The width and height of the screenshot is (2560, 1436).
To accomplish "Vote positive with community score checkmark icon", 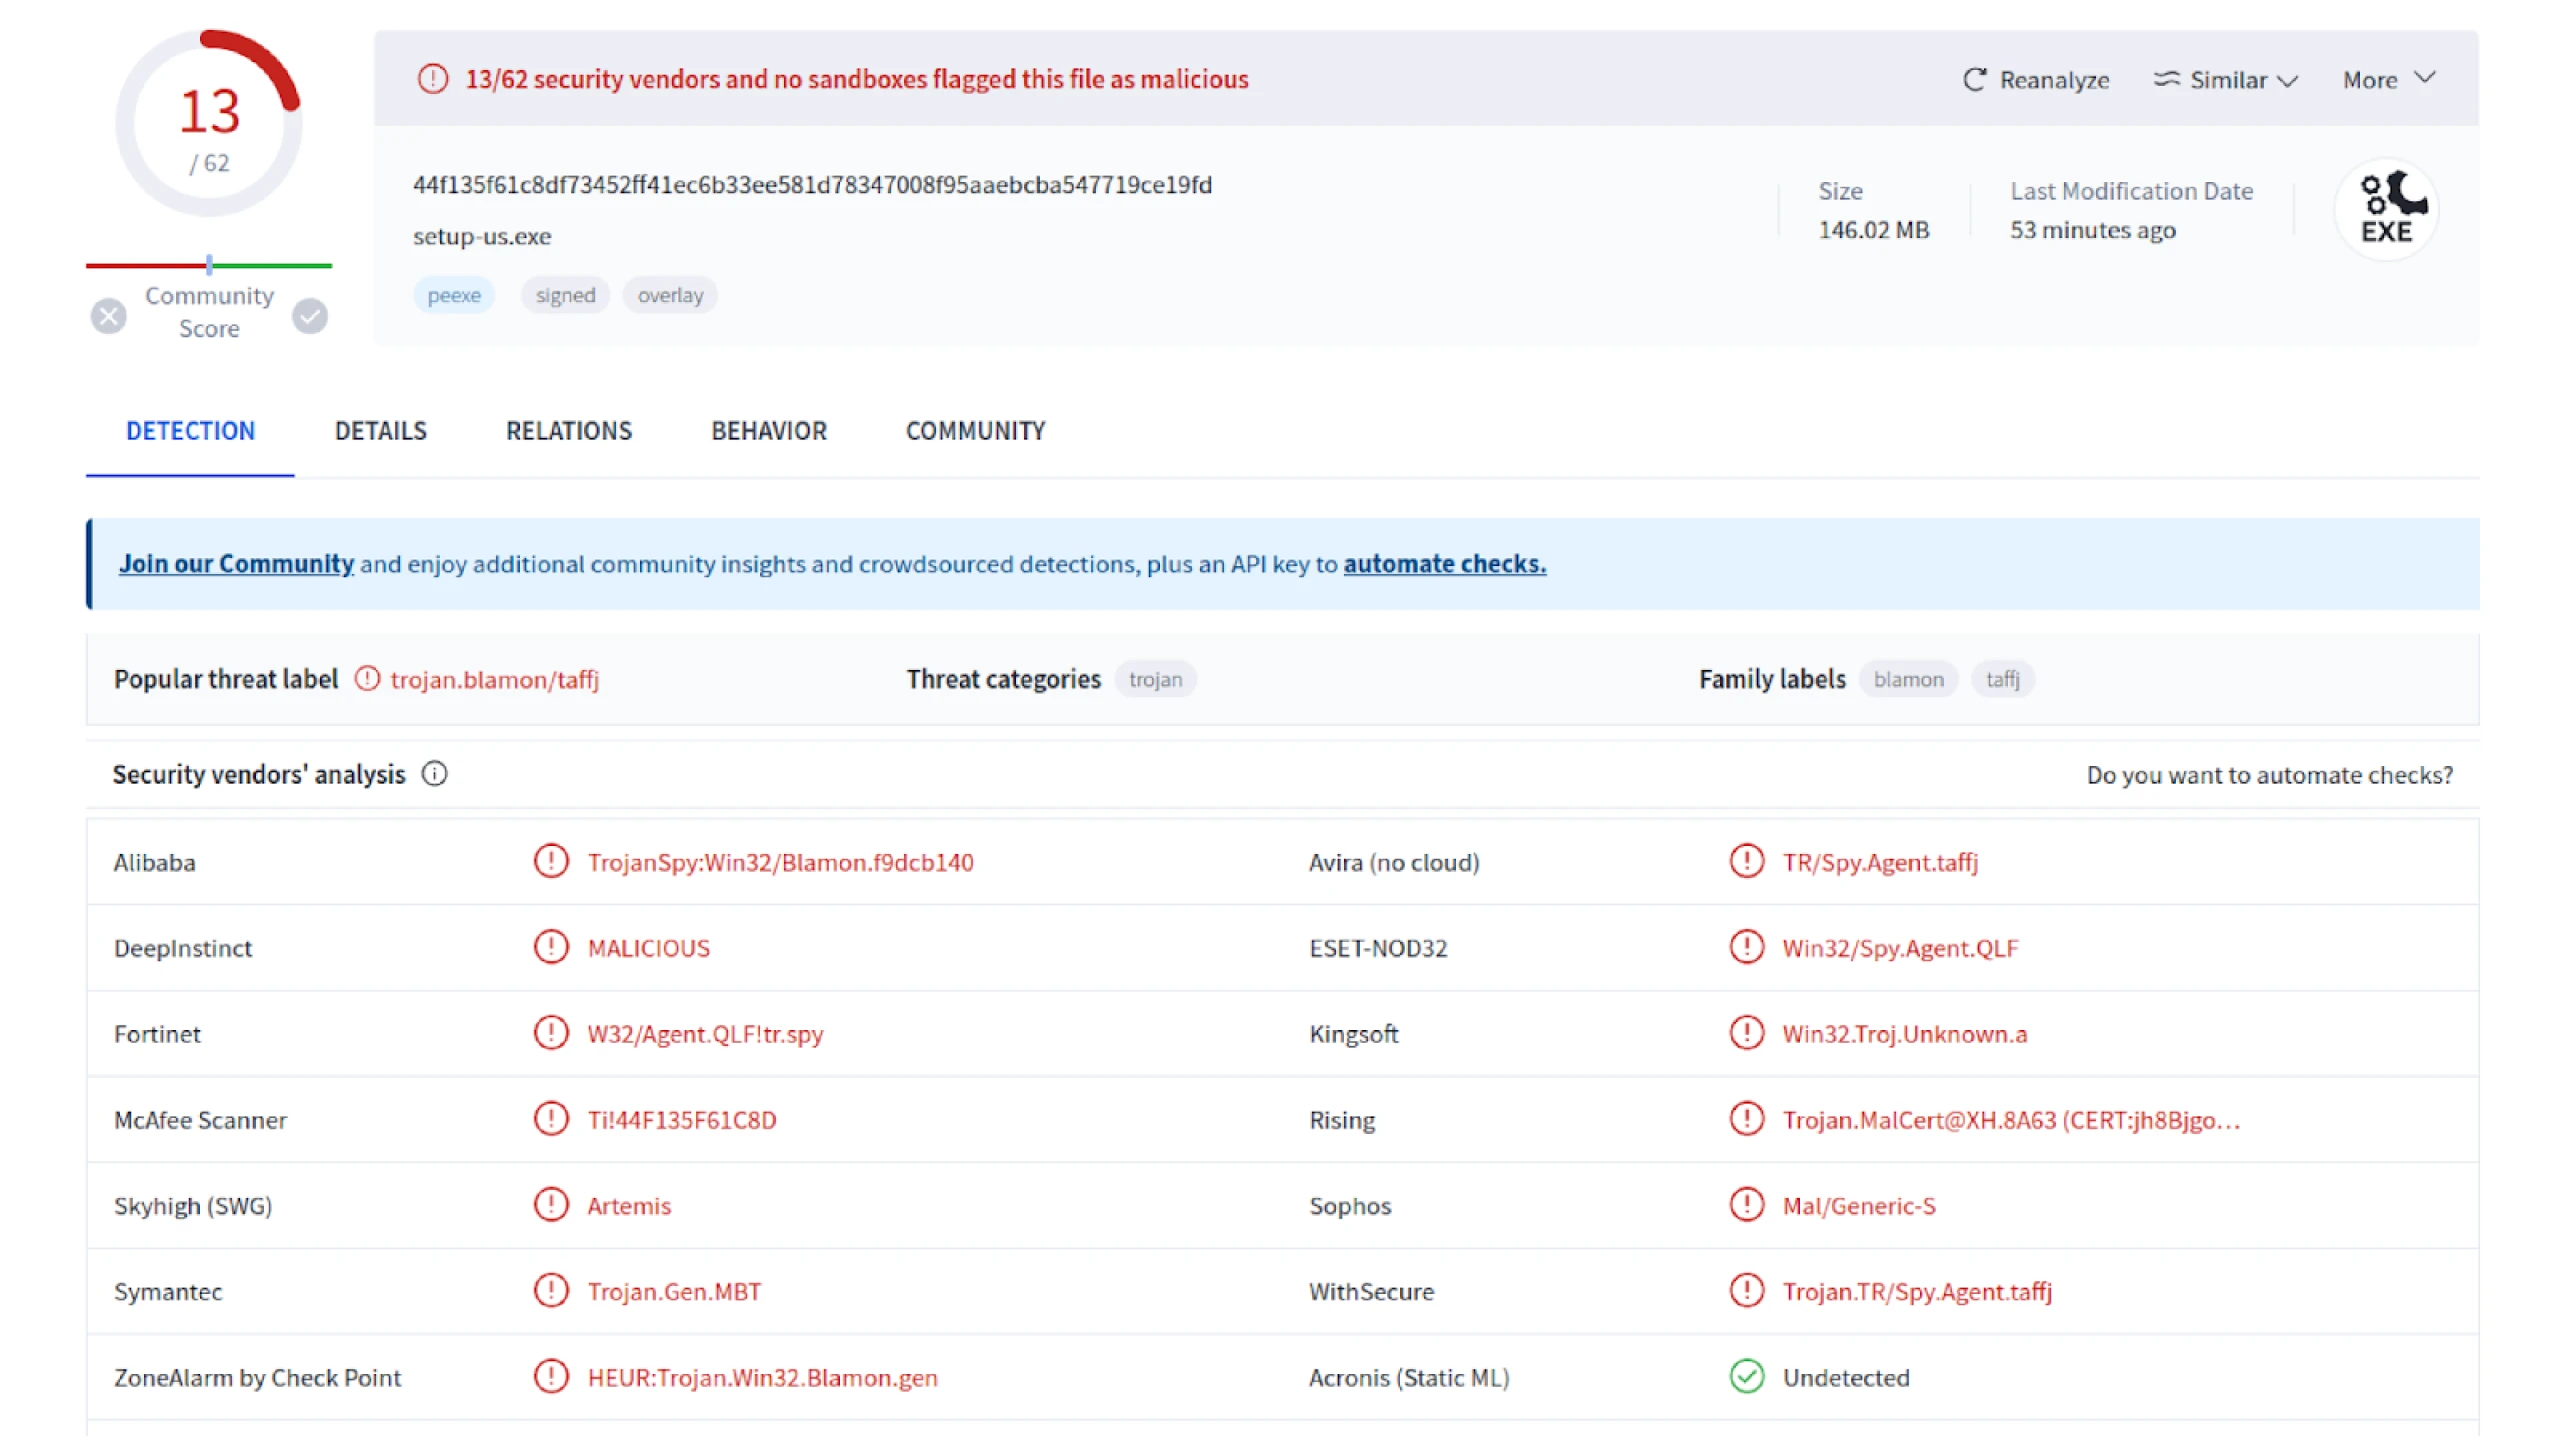I will click(x=310, y=316).
